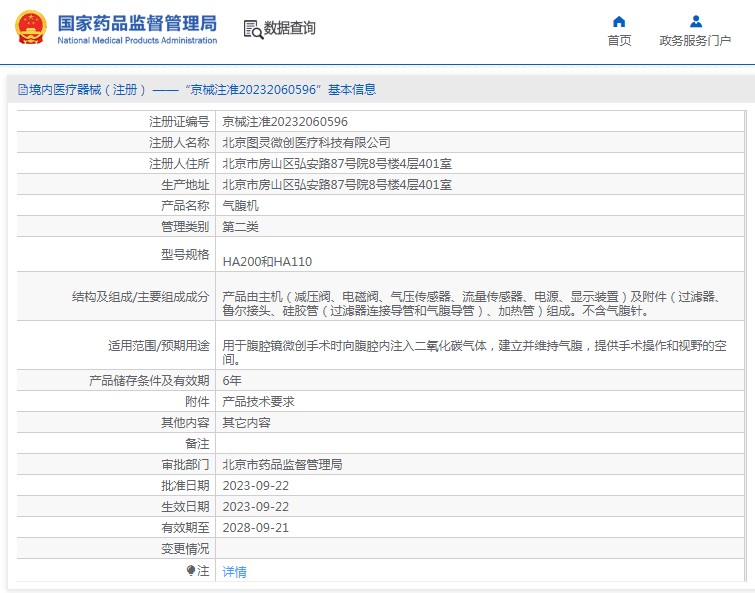
Task: Open the 详情 link
Action: (234, 572)
